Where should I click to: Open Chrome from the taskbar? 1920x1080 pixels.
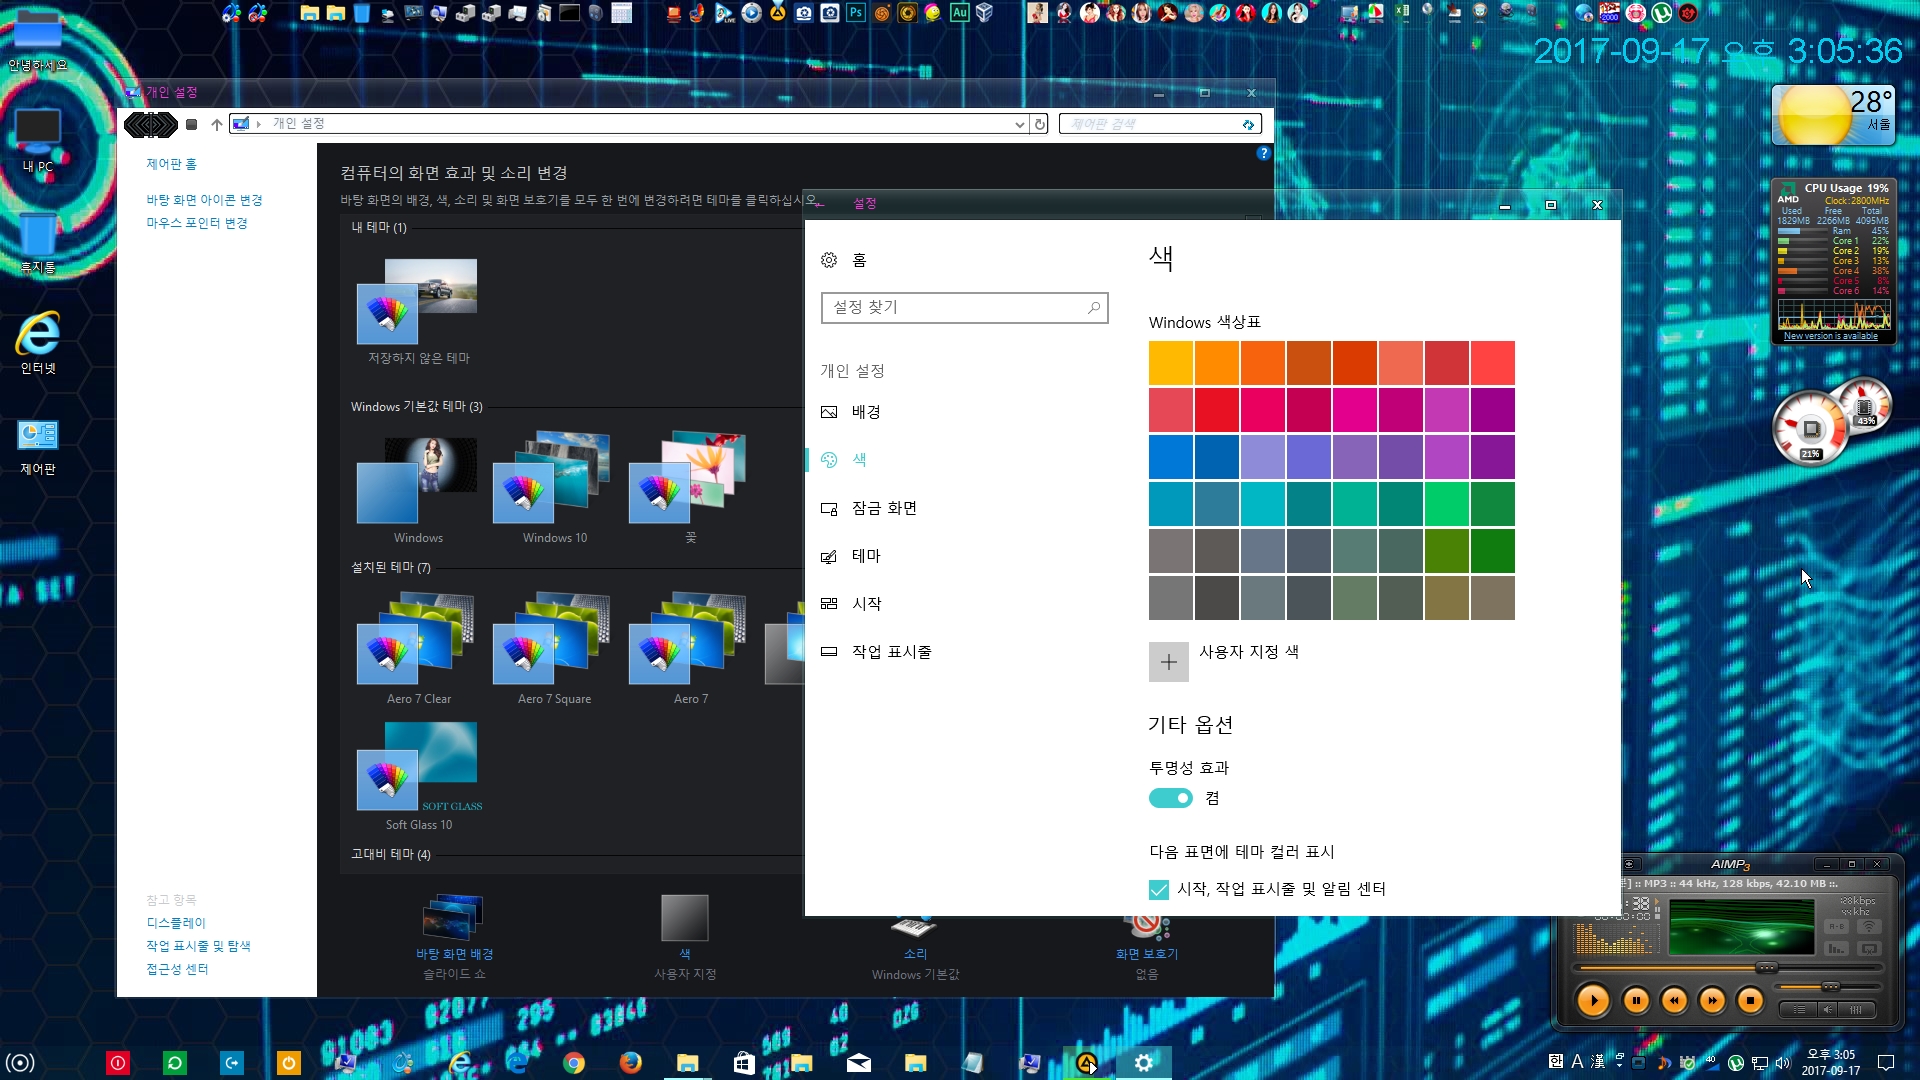[x=574, y=1062]
